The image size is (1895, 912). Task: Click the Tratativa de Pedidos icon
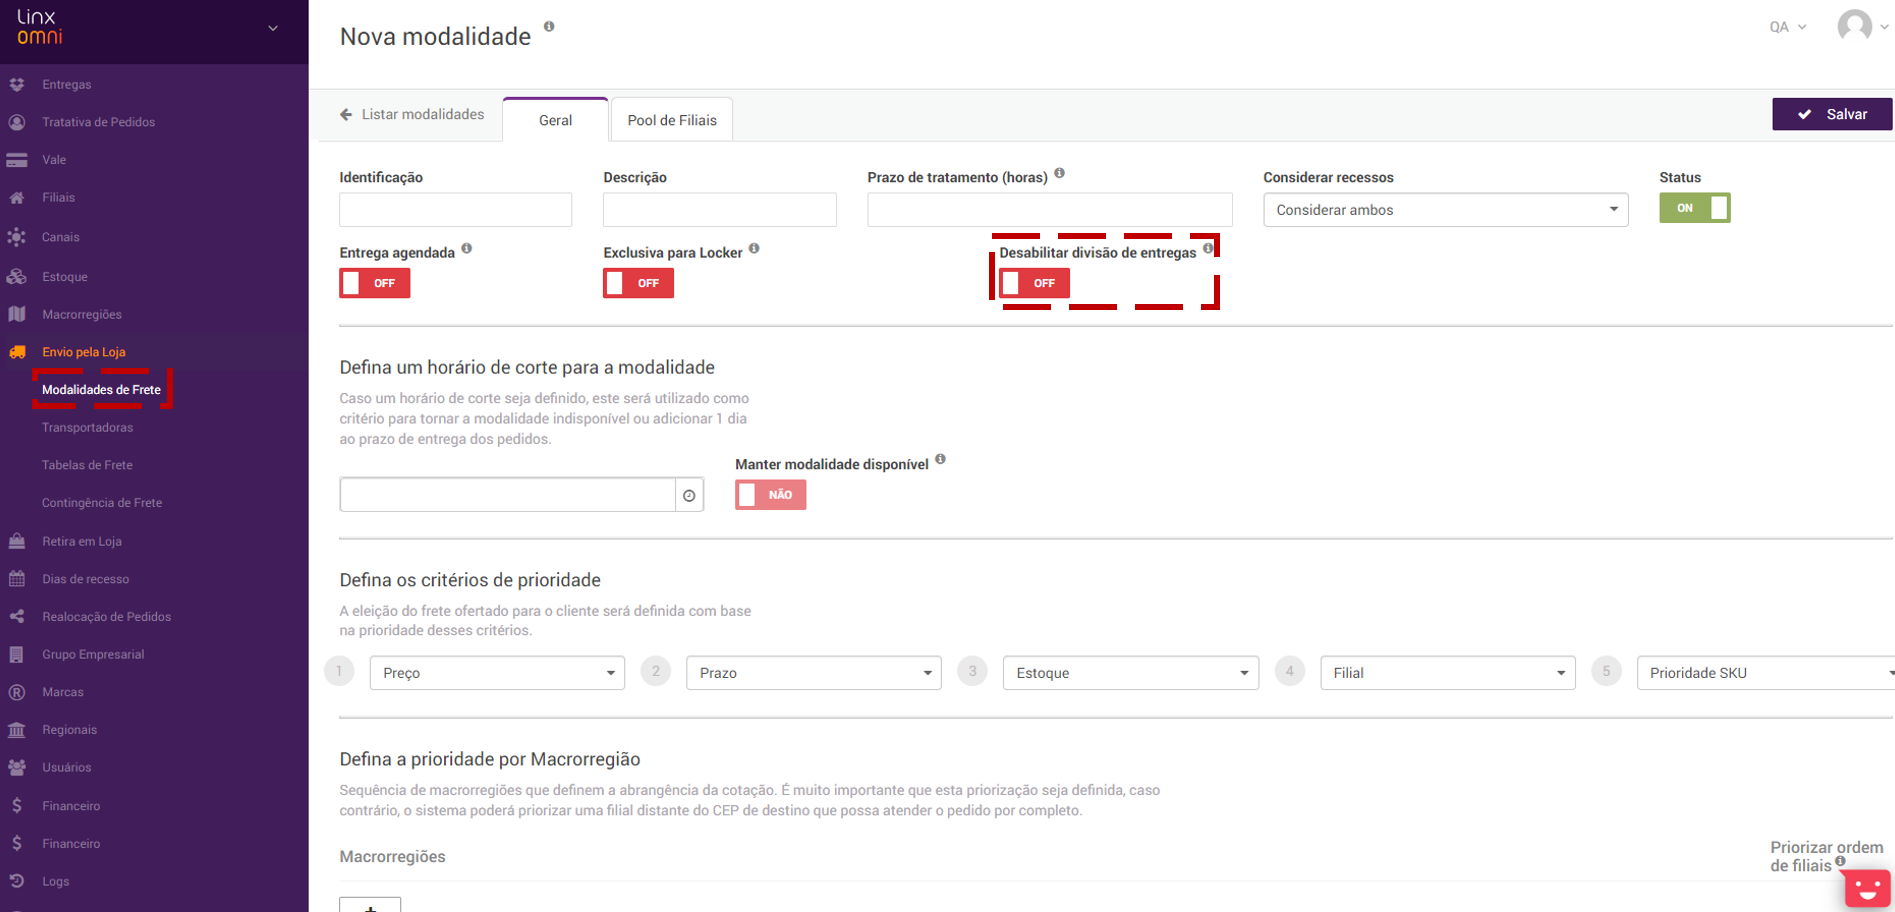pos(17,122)
